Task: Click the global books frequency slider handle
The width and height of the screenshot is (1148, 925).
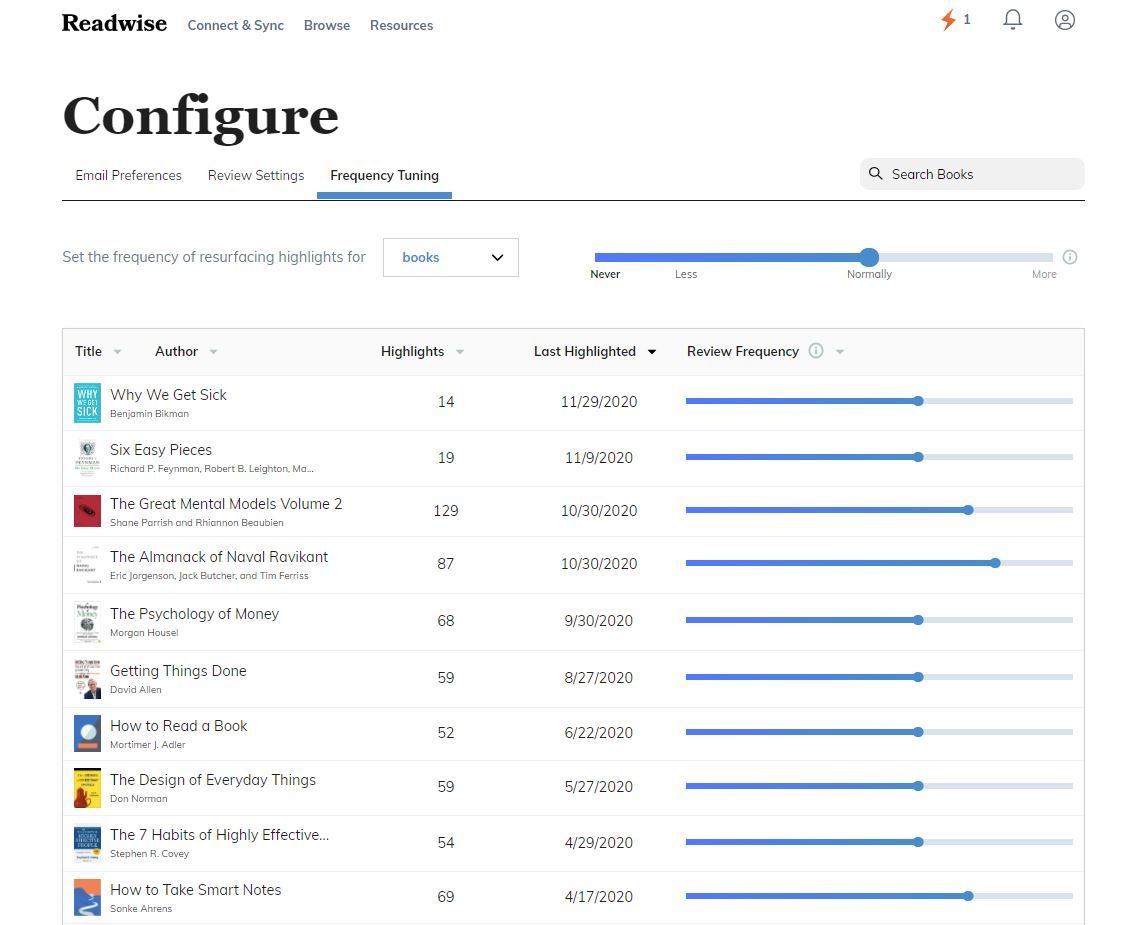Action: (869, 257)
